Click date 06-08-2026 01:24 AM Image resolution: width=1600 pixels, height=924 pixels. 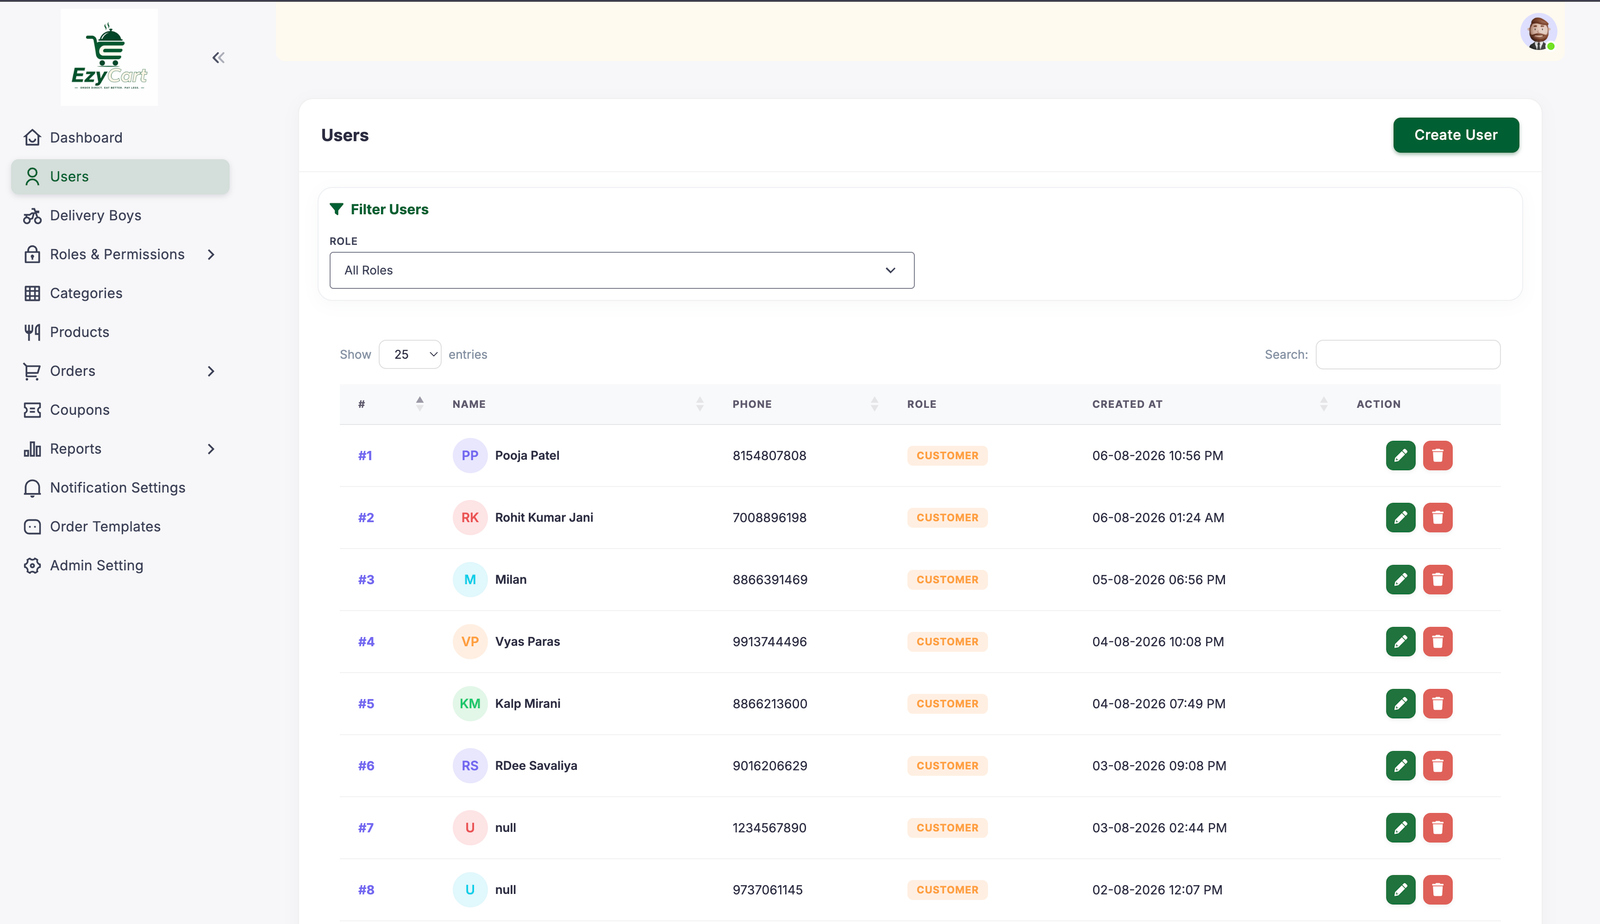pos(1158,518)
